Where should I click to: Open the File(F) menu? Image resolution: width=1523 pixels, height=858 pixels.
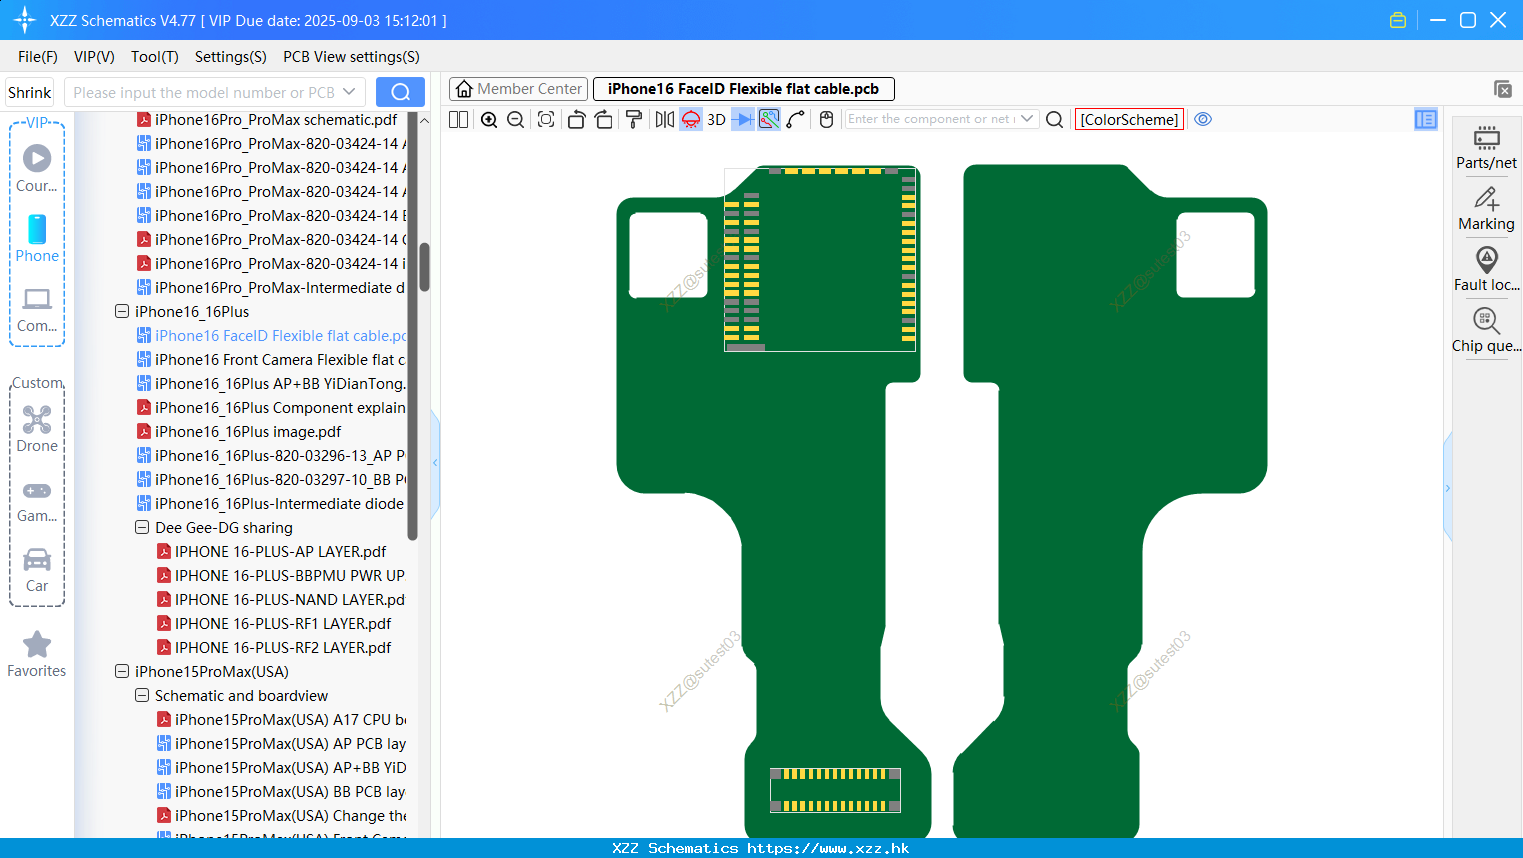coord(38,57)
